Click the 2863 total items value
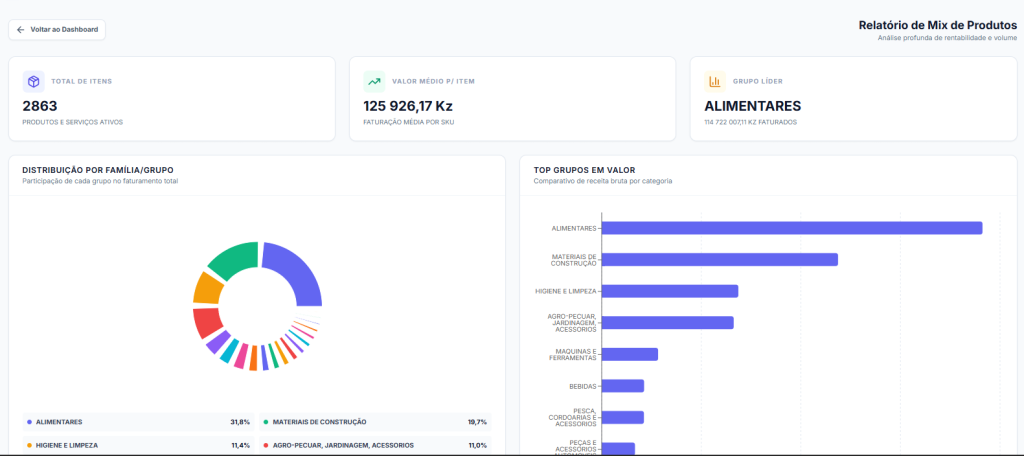This screenshot has height=456, width=1024. [x=40, y=106]
